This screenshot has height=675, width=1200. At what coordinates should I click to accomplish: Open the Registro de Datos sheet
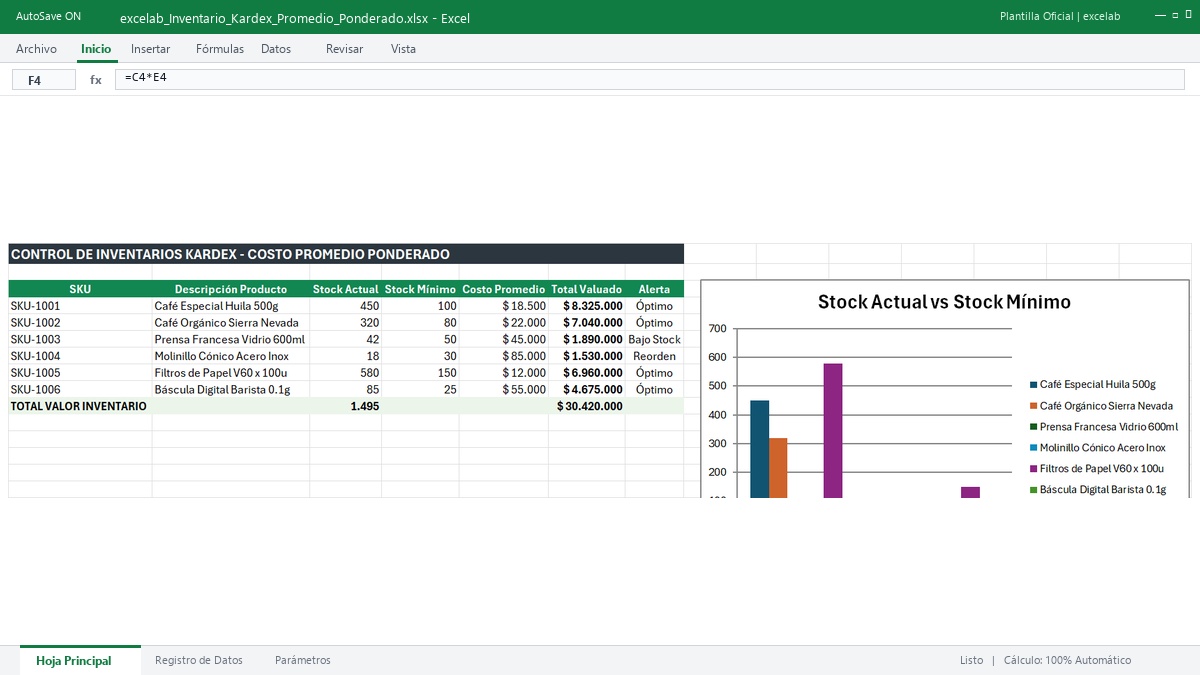coord(199,661)
